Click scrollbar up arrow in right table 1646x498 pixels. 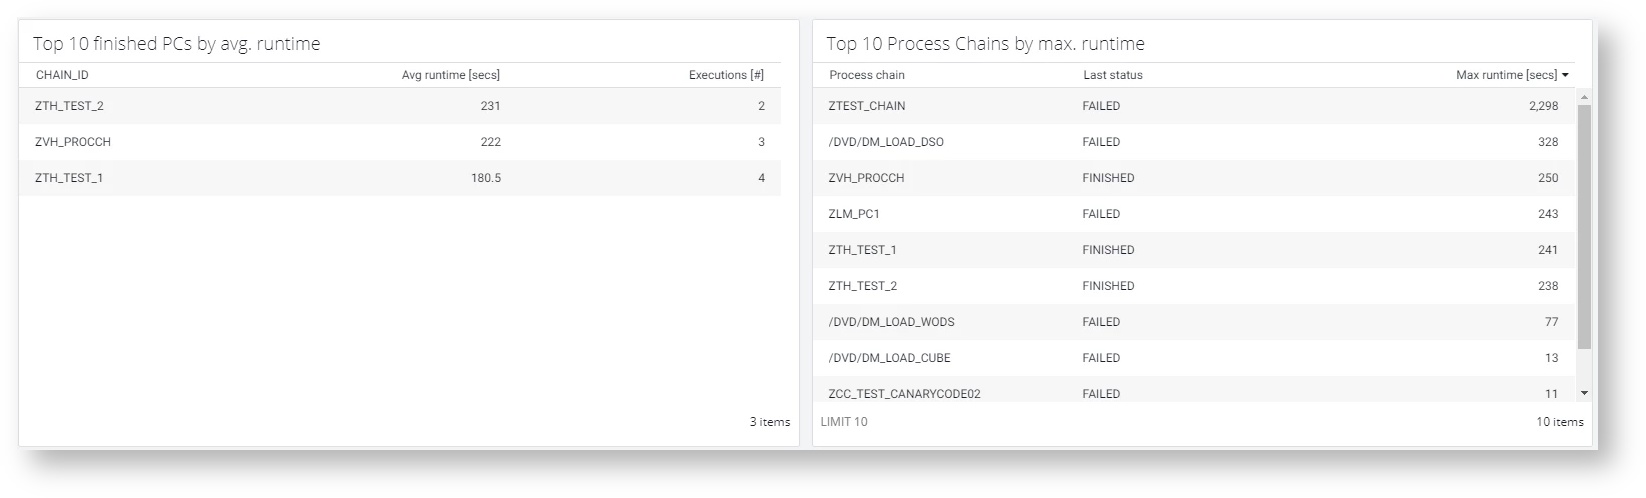pyautogui.click(x=1584, y=97)
